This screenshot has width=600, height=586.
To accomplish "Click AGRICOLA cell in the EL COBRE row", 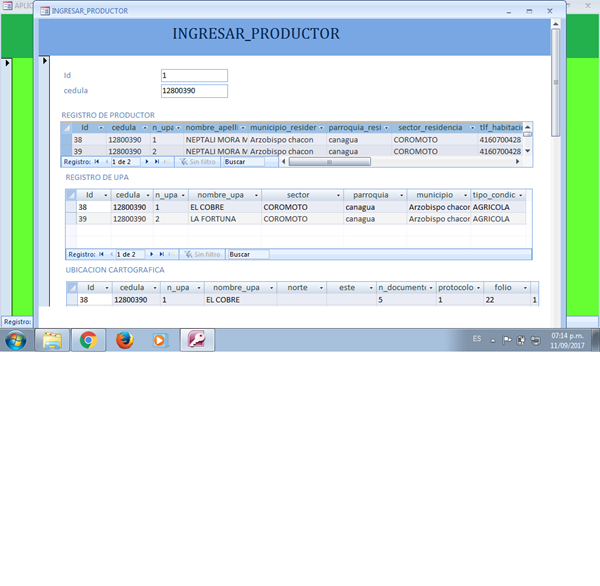I will tap(498, 207).
